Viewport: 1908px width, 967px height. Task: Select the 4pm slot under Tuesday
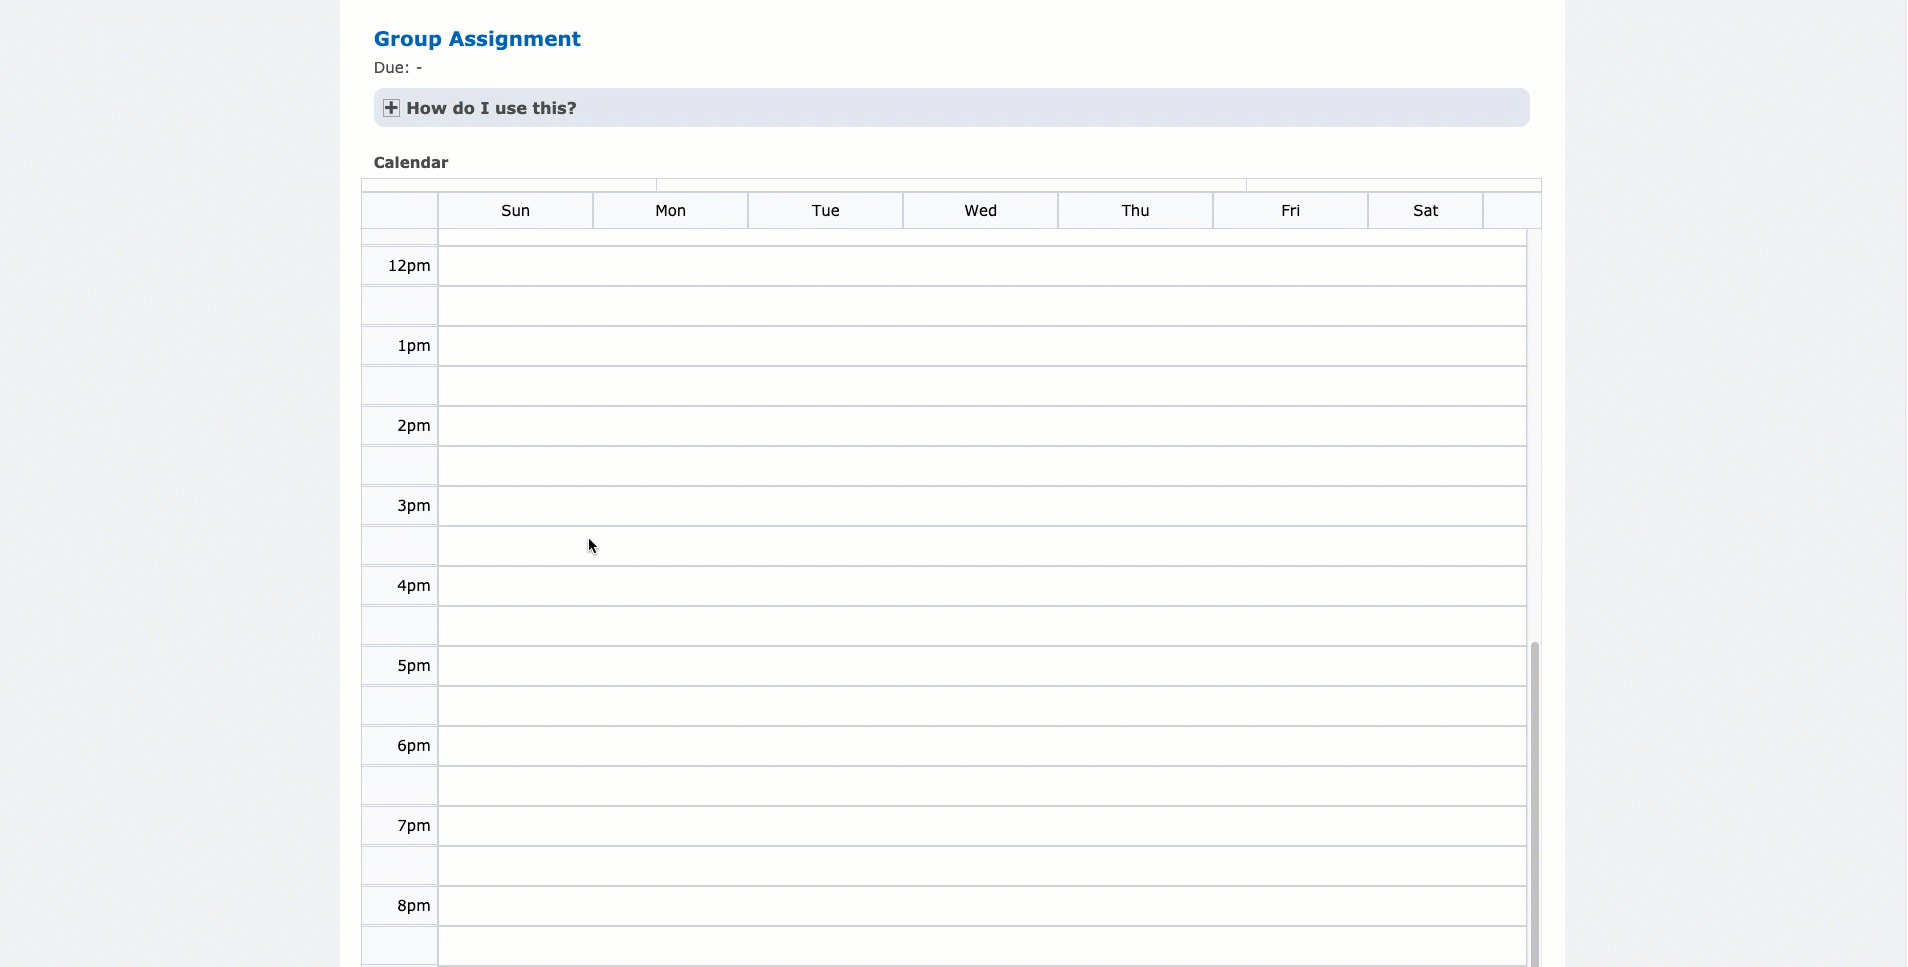pyautogui.click(x=825, y=586)
